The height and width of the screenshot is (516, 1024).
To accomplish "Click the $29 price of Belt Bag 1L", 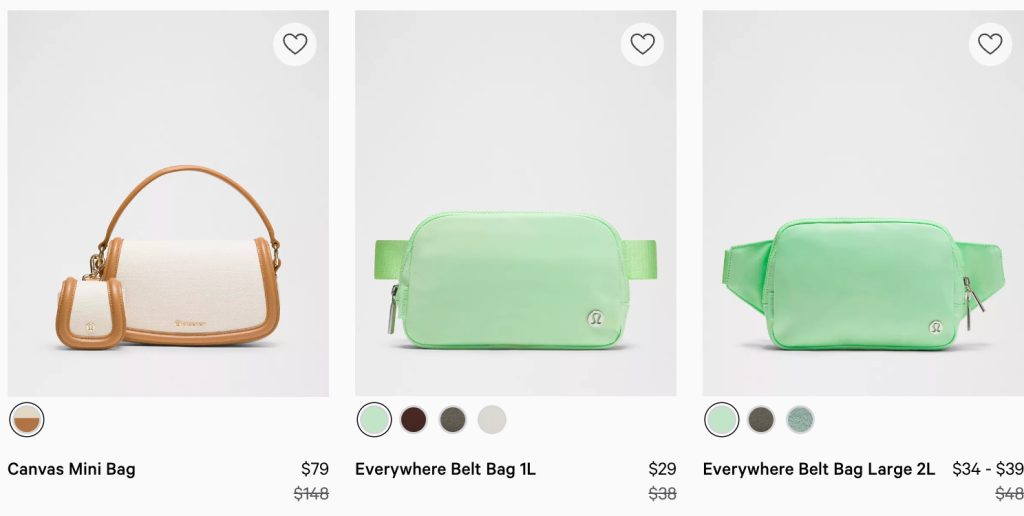I will pyautogui.click(x=662, y=469).
